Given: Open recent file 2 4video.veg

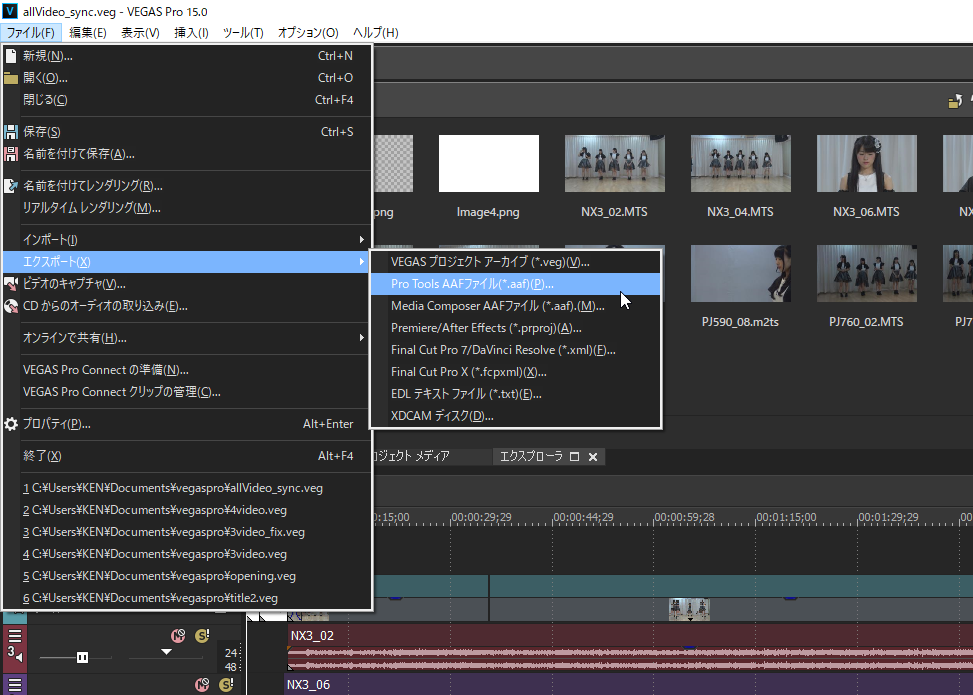Looking at the screenshot, I should pos(187,510).
